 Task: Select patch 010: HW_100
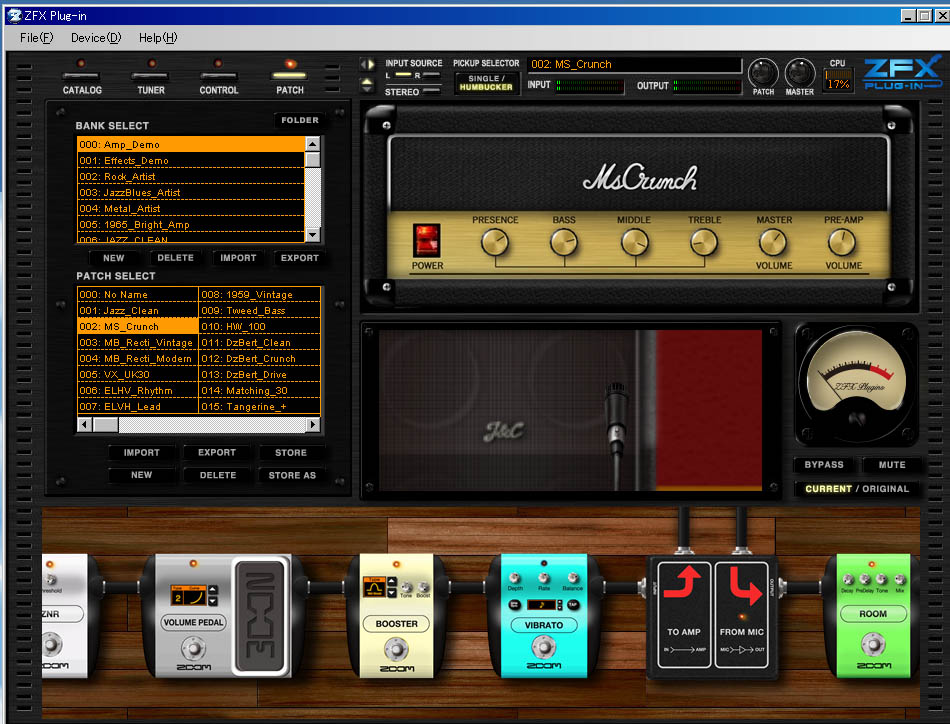click(x=259, y=326)
